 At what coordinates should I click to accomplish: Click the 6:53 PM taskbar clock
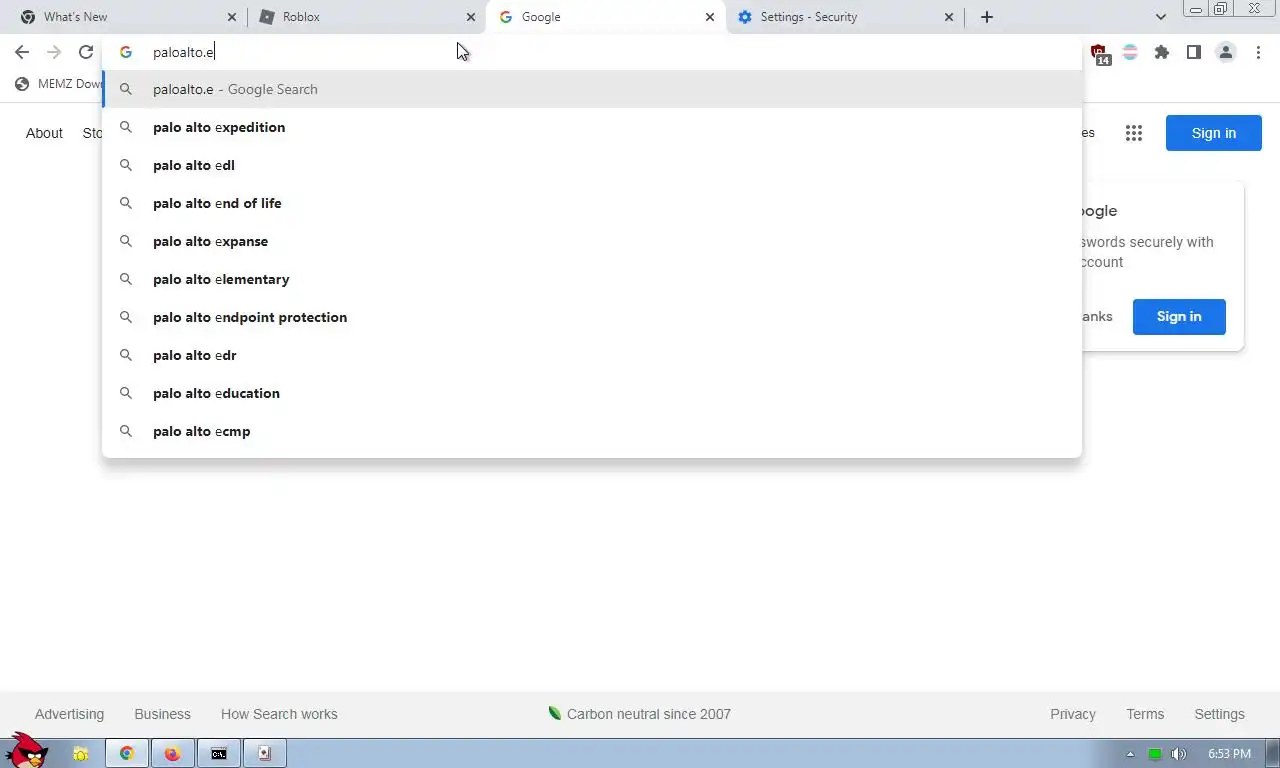(1229, 754)
